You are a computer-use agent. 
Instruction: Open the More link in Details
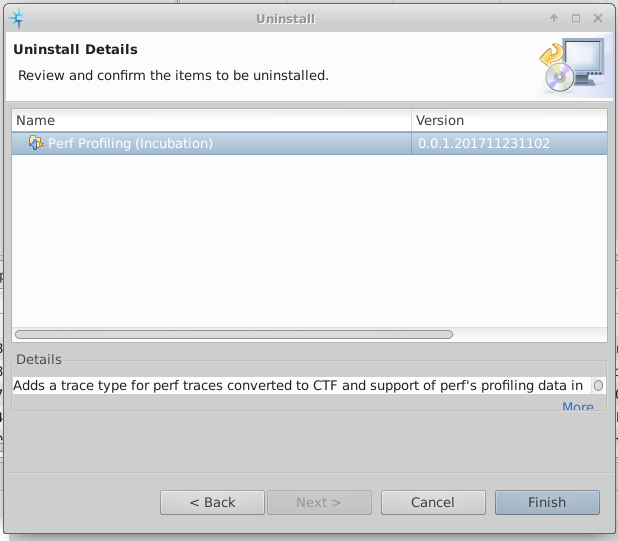(x=578, y=406)
